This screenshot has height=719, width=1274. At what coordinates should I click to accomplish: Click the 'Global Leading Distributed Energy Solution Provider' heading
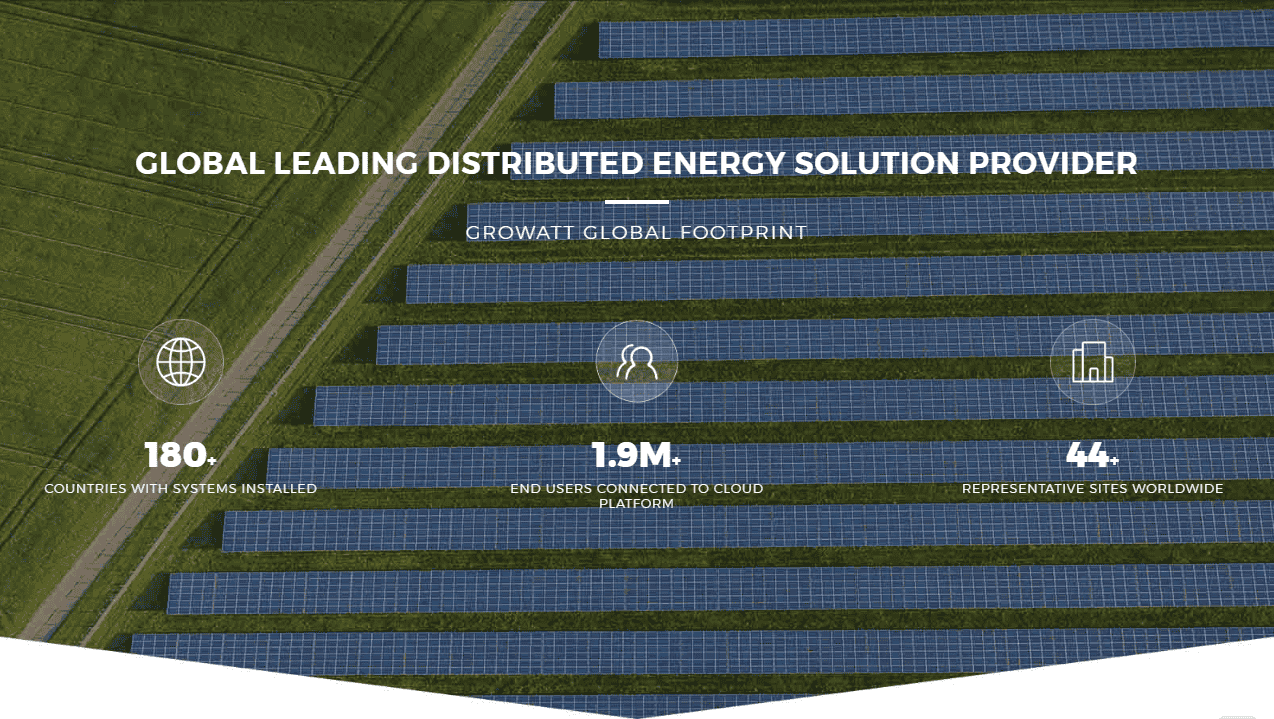636,164
